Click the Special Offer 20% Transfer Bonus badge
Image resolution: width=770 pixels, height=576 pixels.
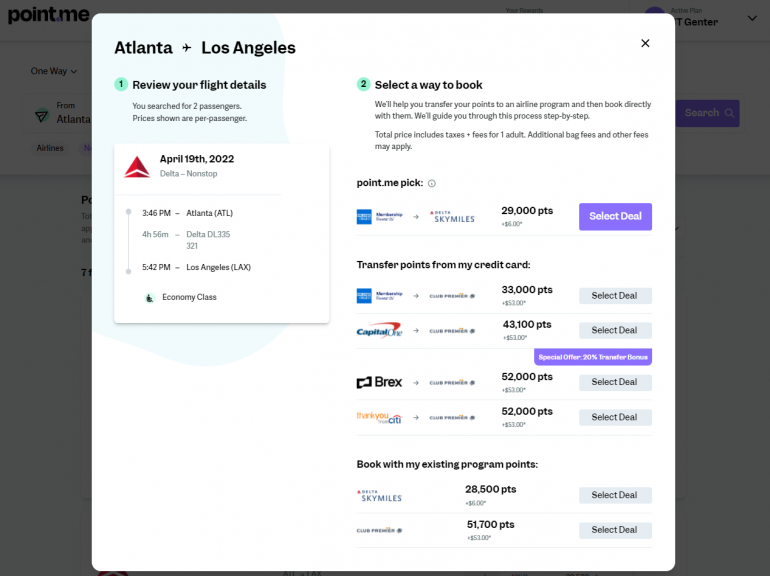coord(593,357)
